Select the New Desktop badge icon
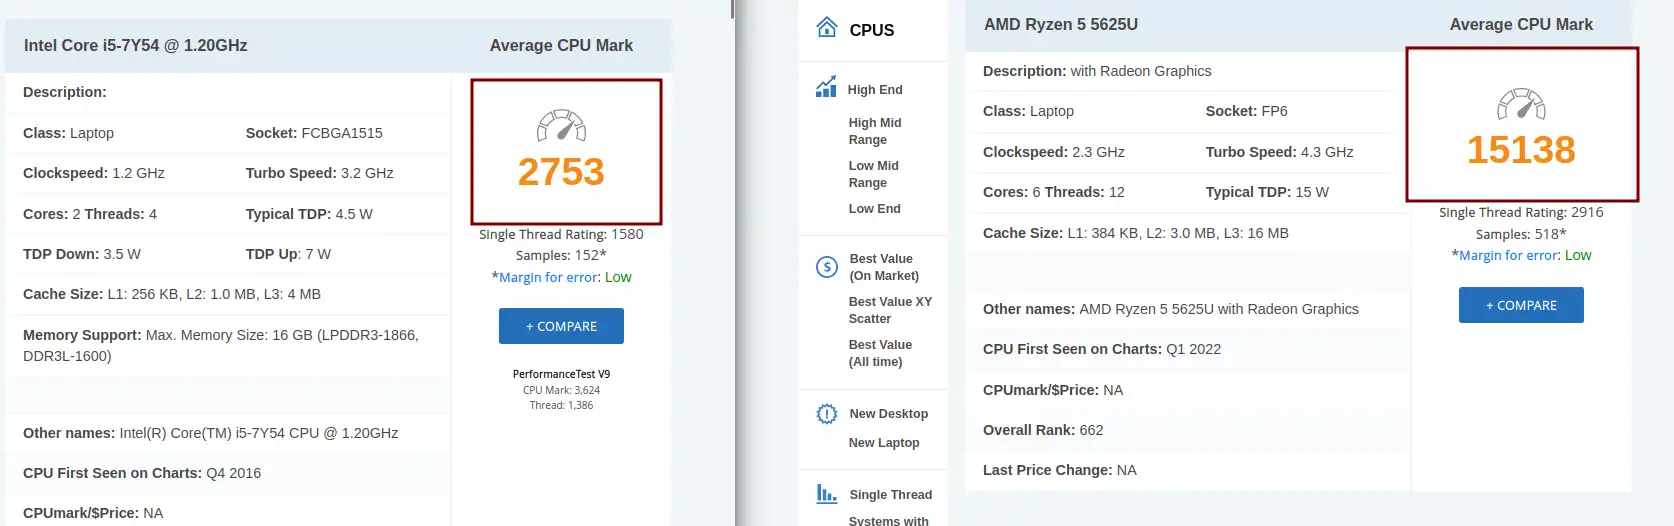The width and height of the screenshot is (1674, 526). [x=827, y=413]
